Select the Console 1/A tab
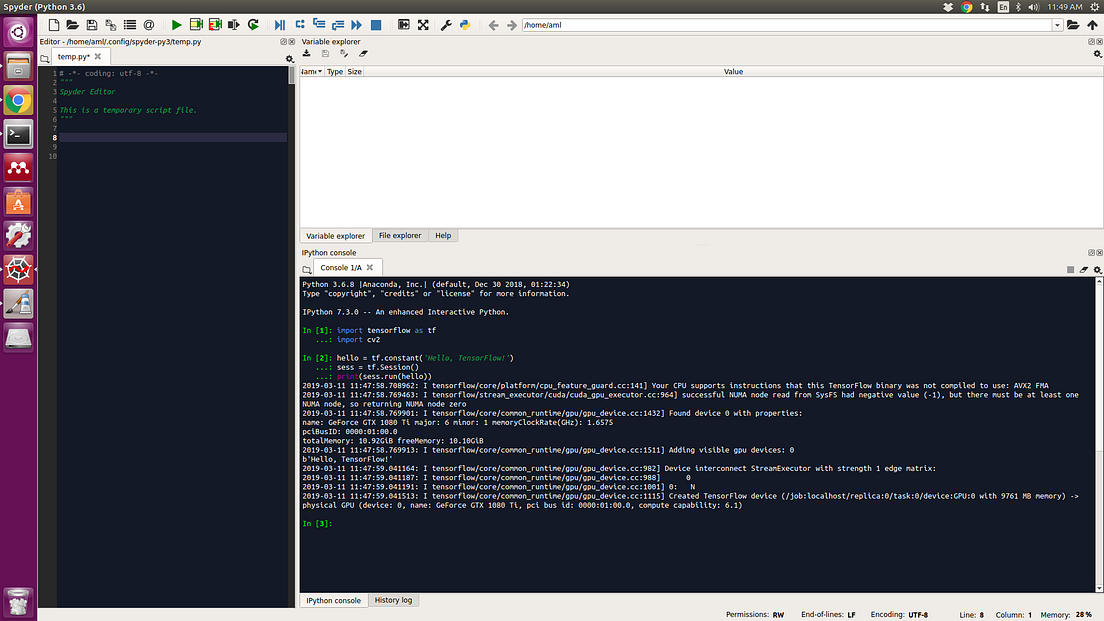This screenshot has height=621, width=1104. click(x=341, y=268)
